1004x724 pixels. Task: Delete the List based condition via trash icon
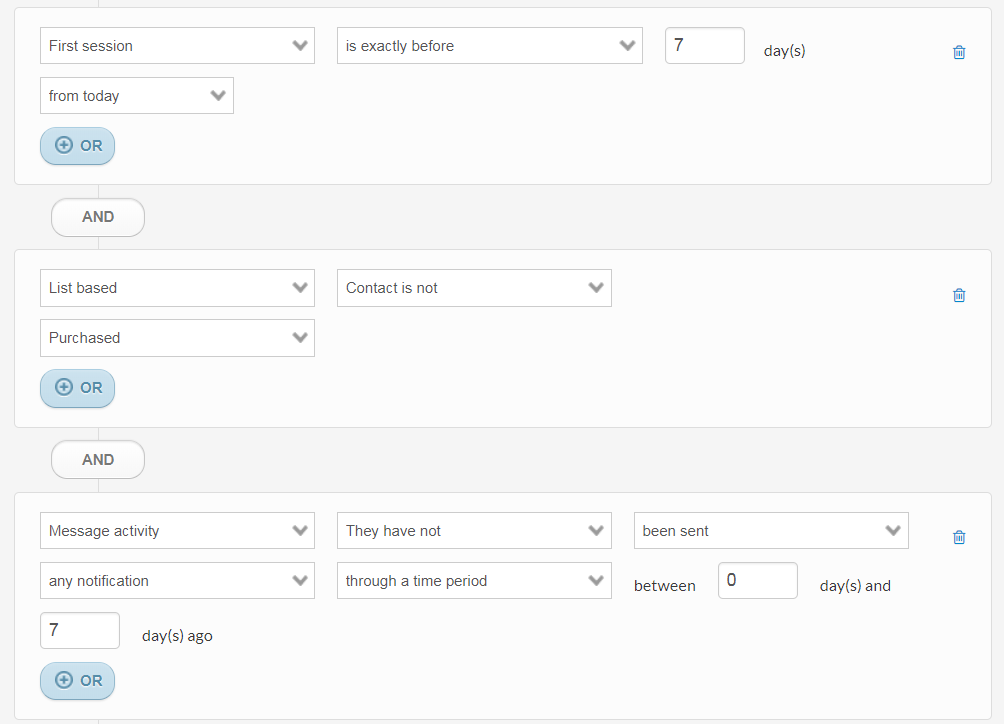coord(959,295)
